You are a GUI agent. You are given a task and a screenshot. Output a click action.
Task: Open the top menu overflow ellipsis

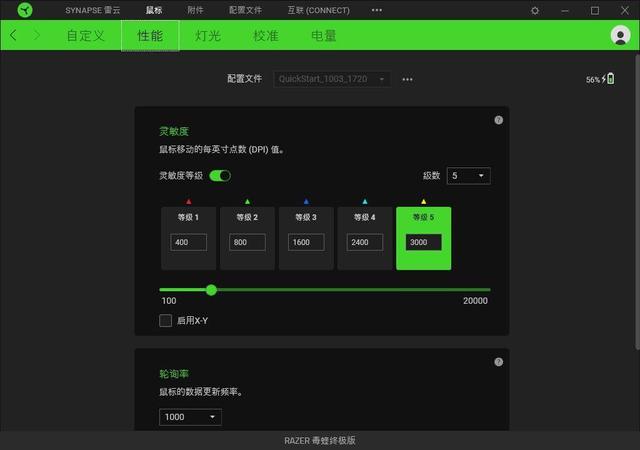tap(377, 10)
